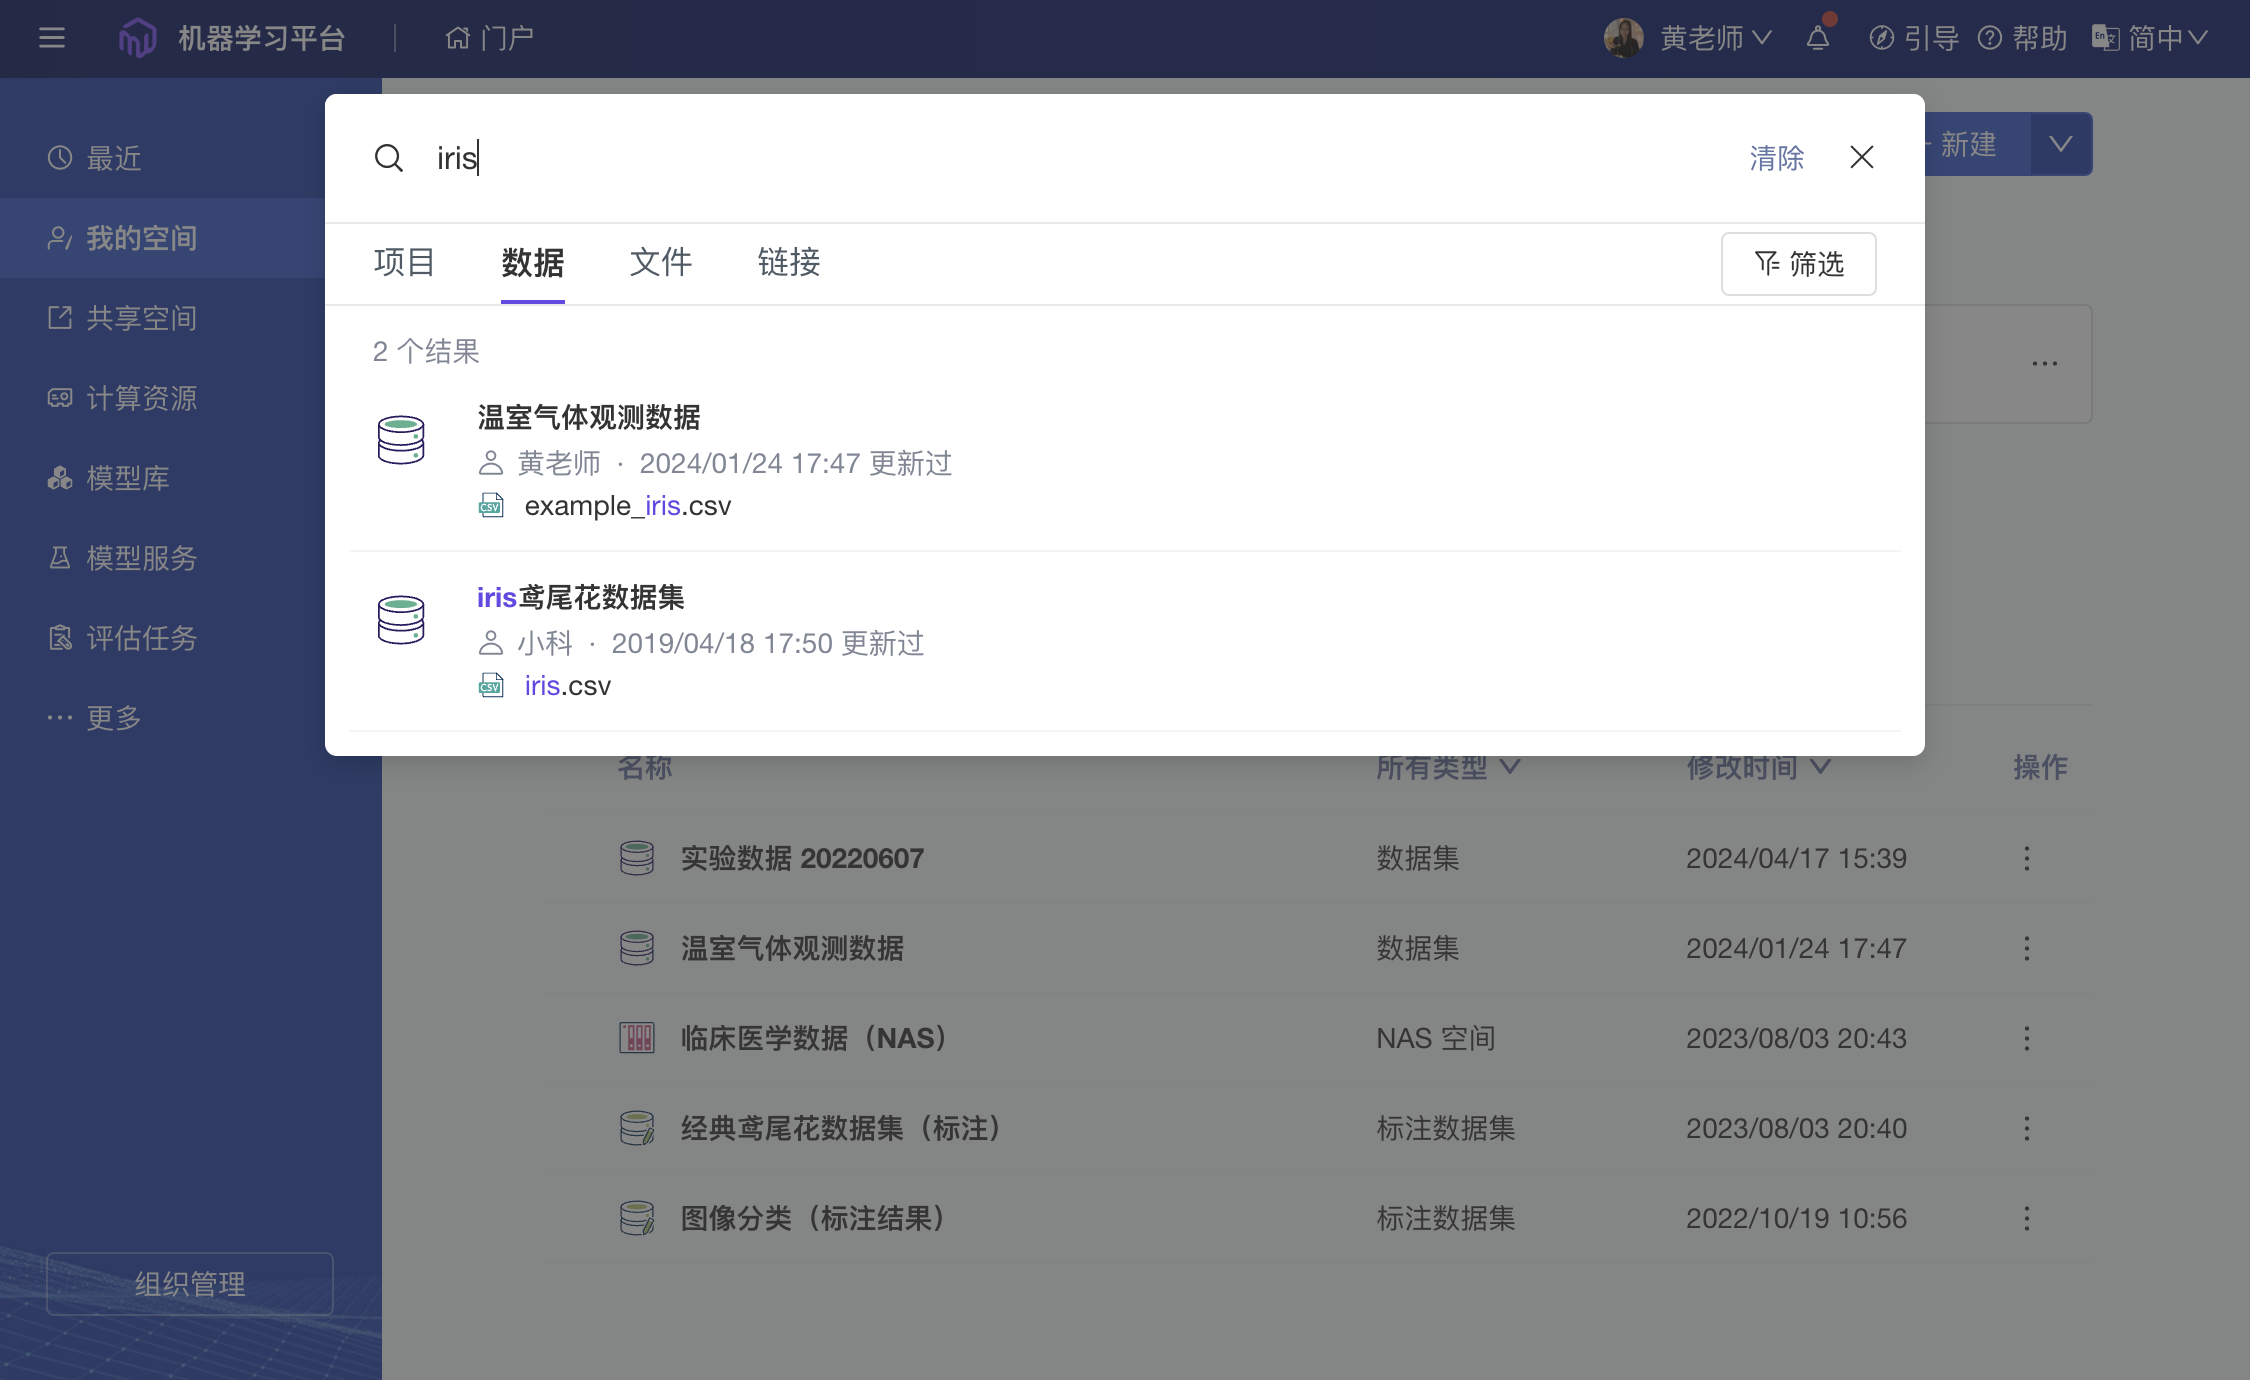This screenshot has width=2250, height=1380.
Task: Select the 链接 tab
Action: tap(788, 262)
